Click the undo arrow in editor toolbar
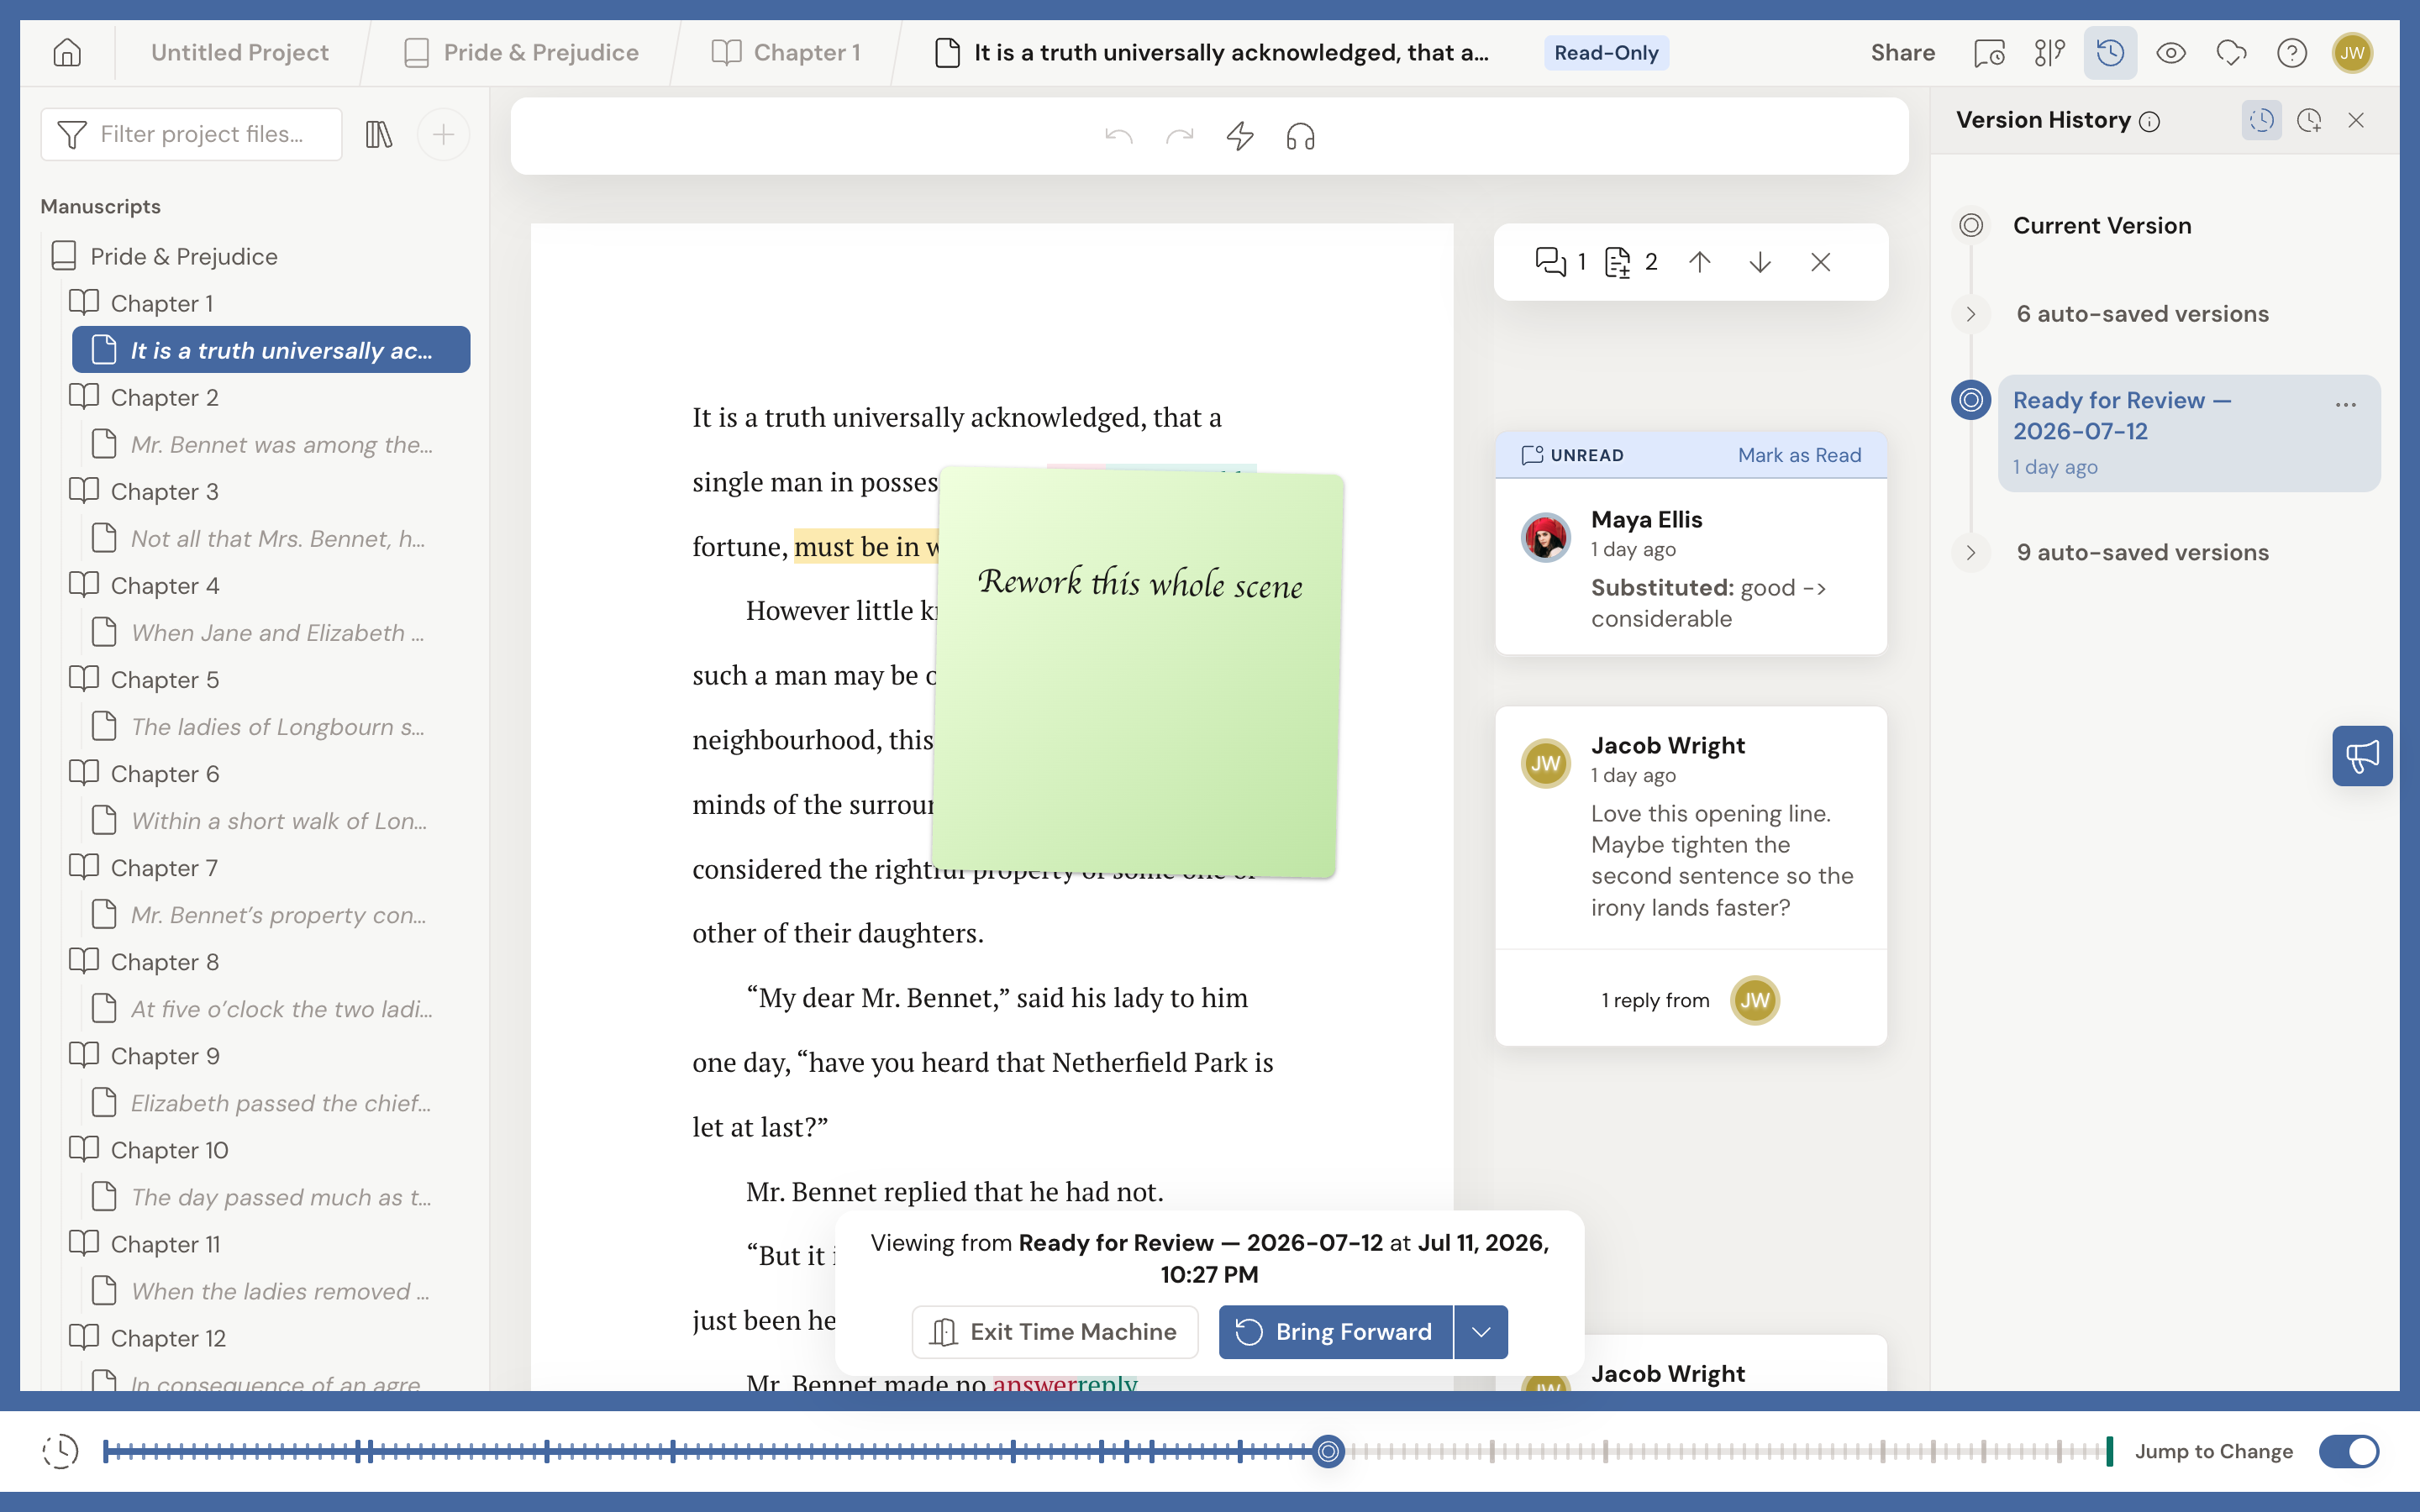 [1119, 135]
